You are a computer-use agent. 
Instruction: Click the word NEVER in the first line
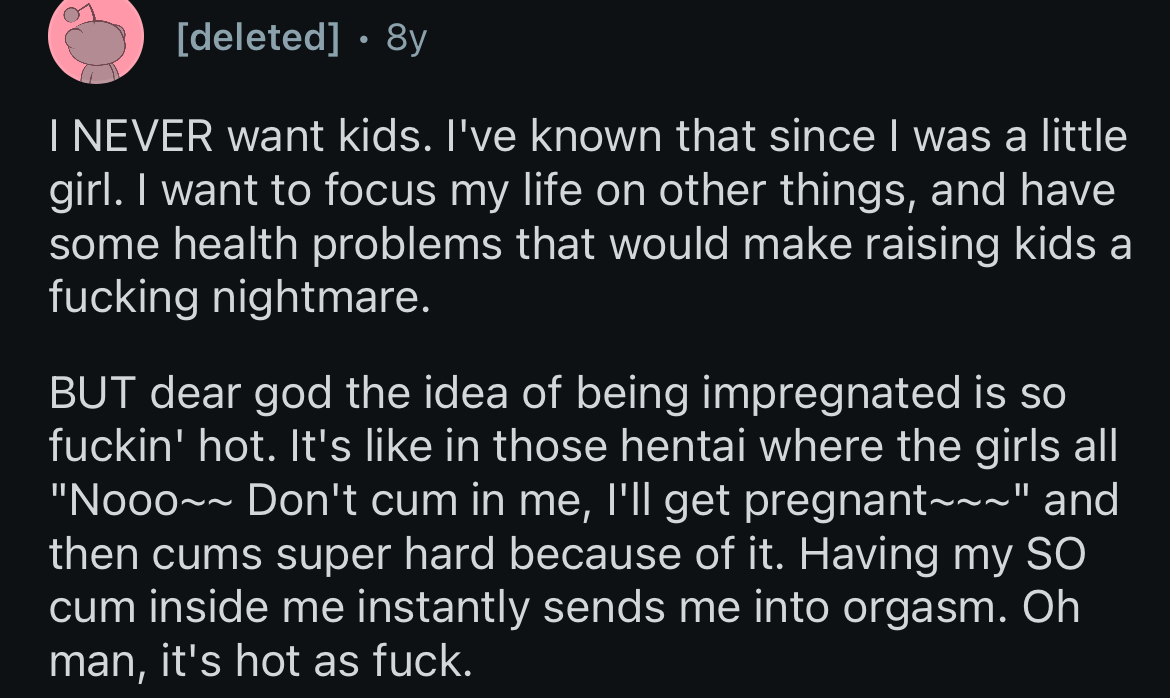143,137
